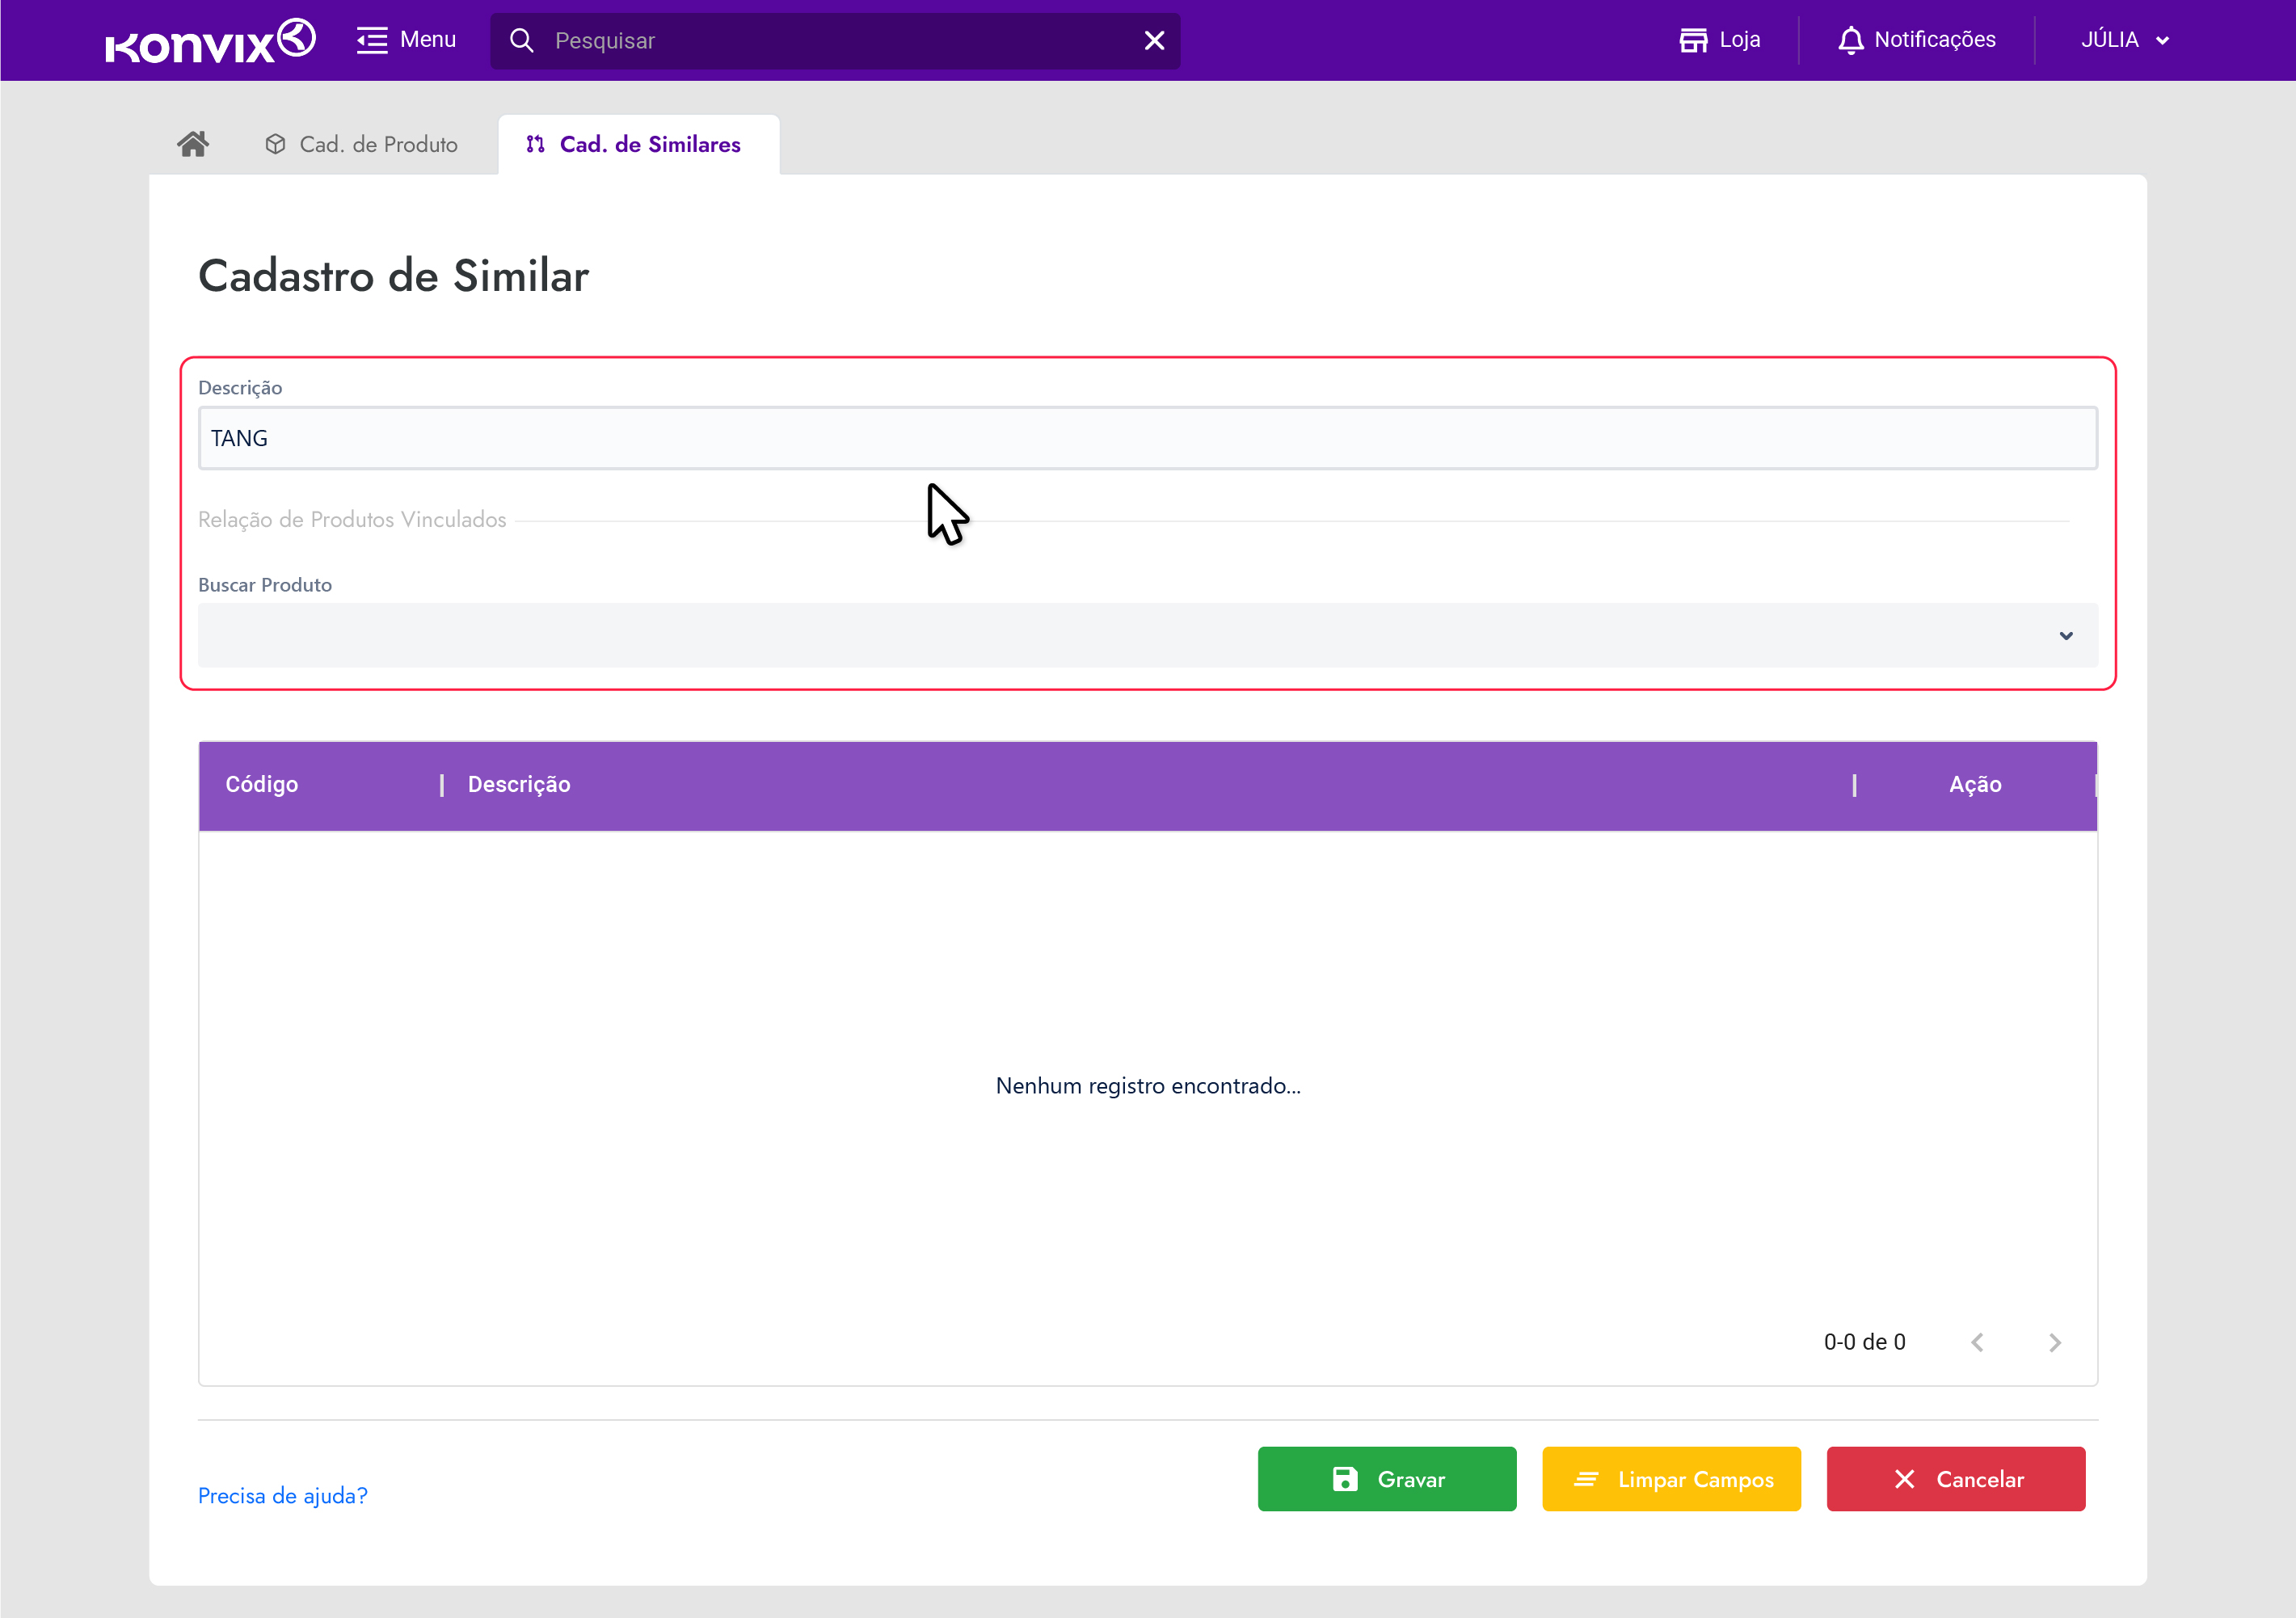Click the Konvix logo
Viewport: 2296px width, 1618px height.
point(210,41)
